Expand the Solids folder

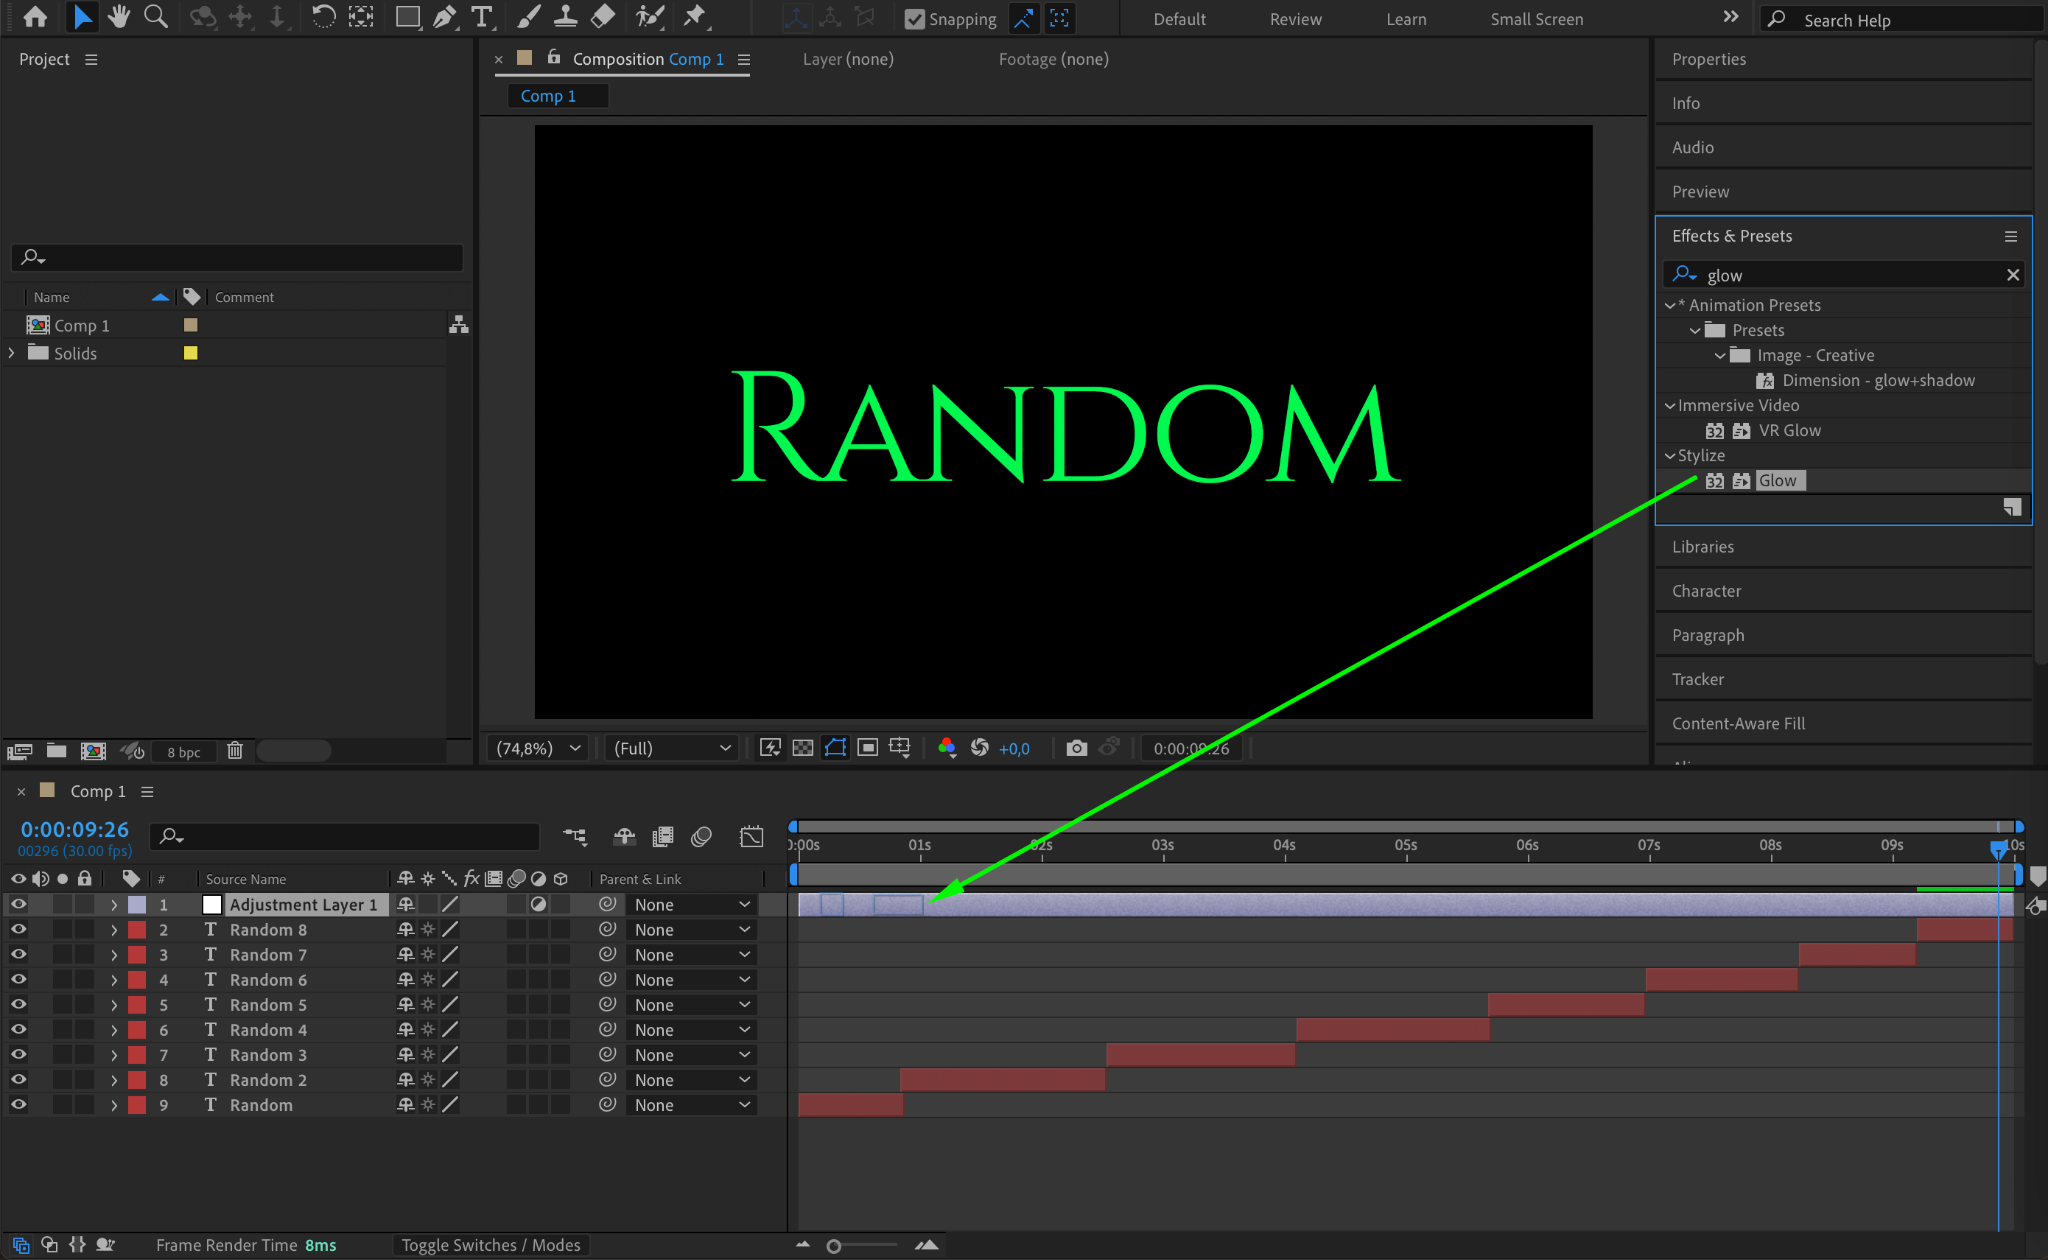[11, 353]
